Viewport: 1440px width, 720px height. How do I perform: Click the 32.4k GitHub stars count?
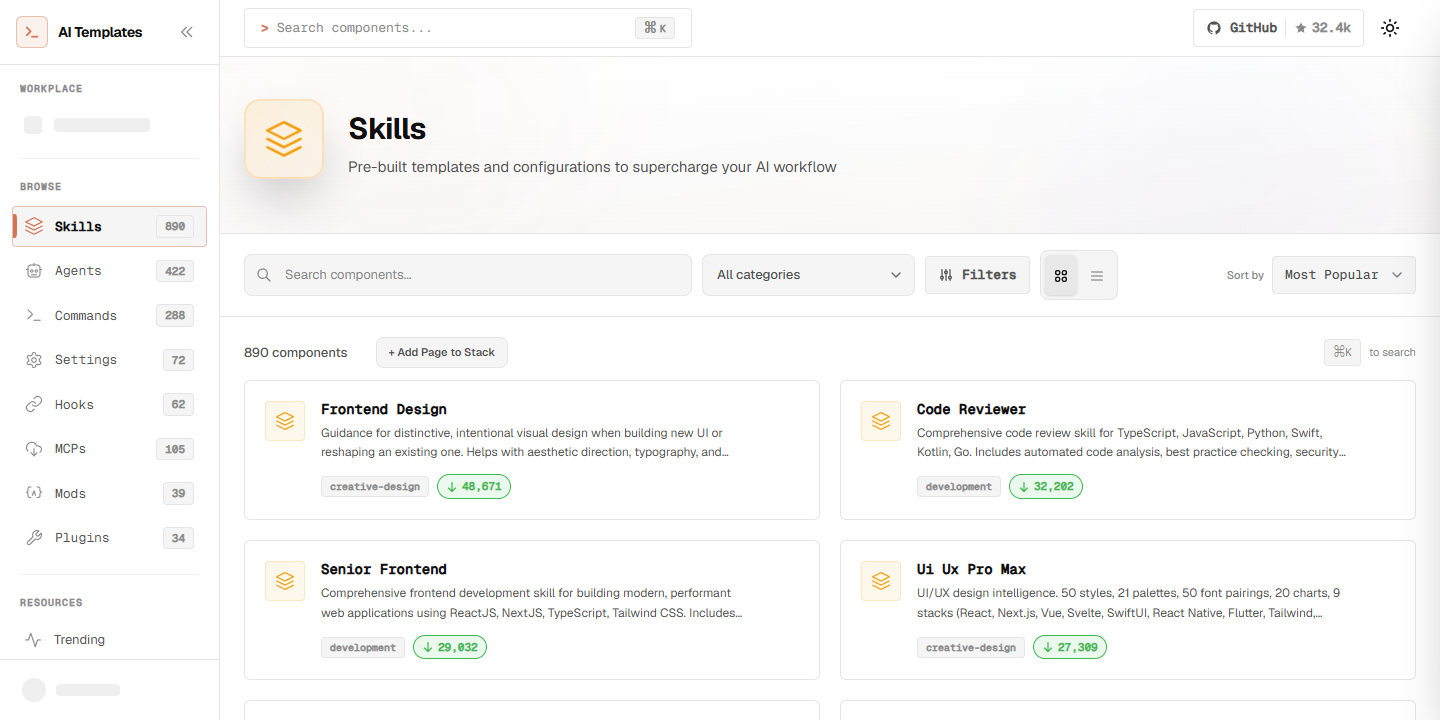click(1323, 28)
